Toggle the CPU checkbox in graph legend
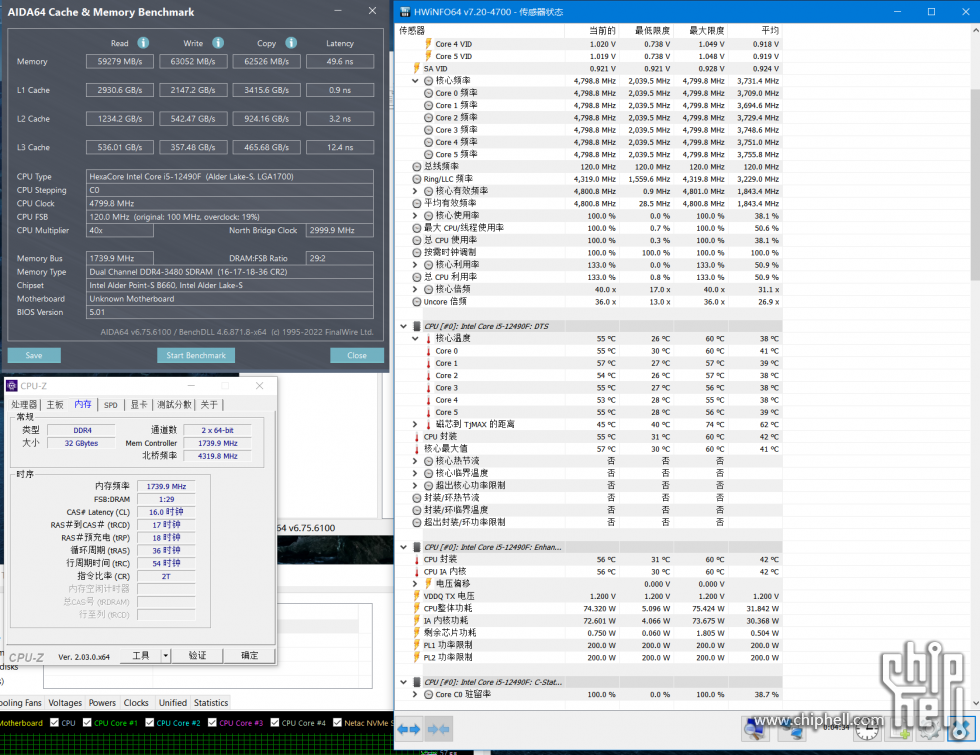Screen dimensions: 980x755 (54, 722)
